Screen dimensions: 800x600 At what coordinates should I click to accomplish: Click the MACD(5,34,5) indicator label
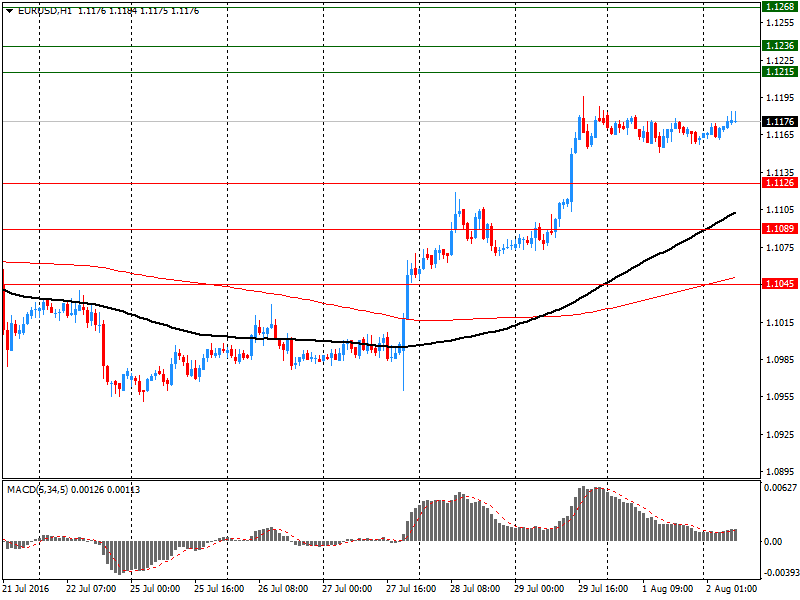(x=37, y=490)
